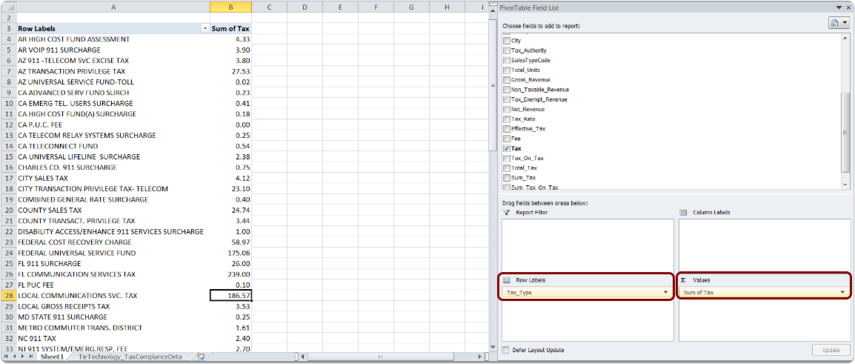
Task: Select column D header
Action: click(x=305, y=7)
